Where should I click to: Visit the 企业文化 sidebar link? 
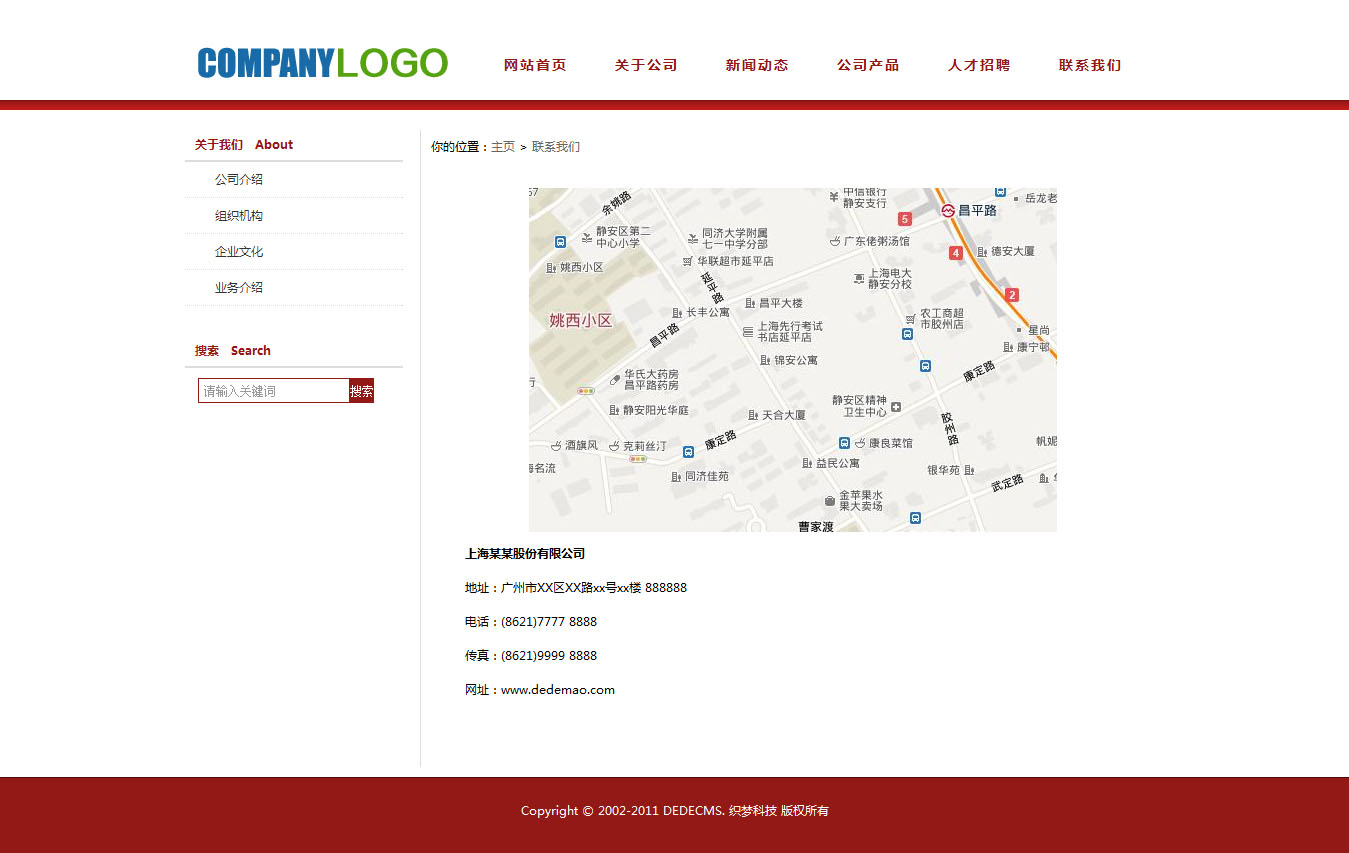(x=239, y=252)
